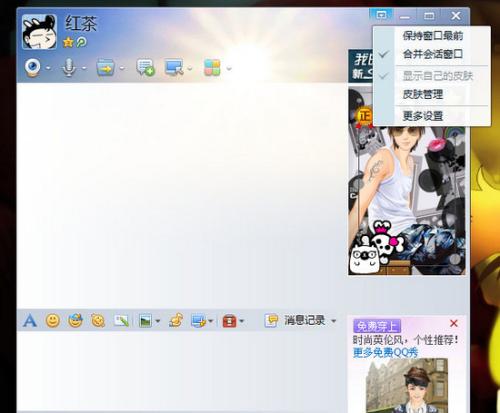
Task: Open the 更多免费QQ秀 link
Action: pyautogui.click(x=385, y=352)
